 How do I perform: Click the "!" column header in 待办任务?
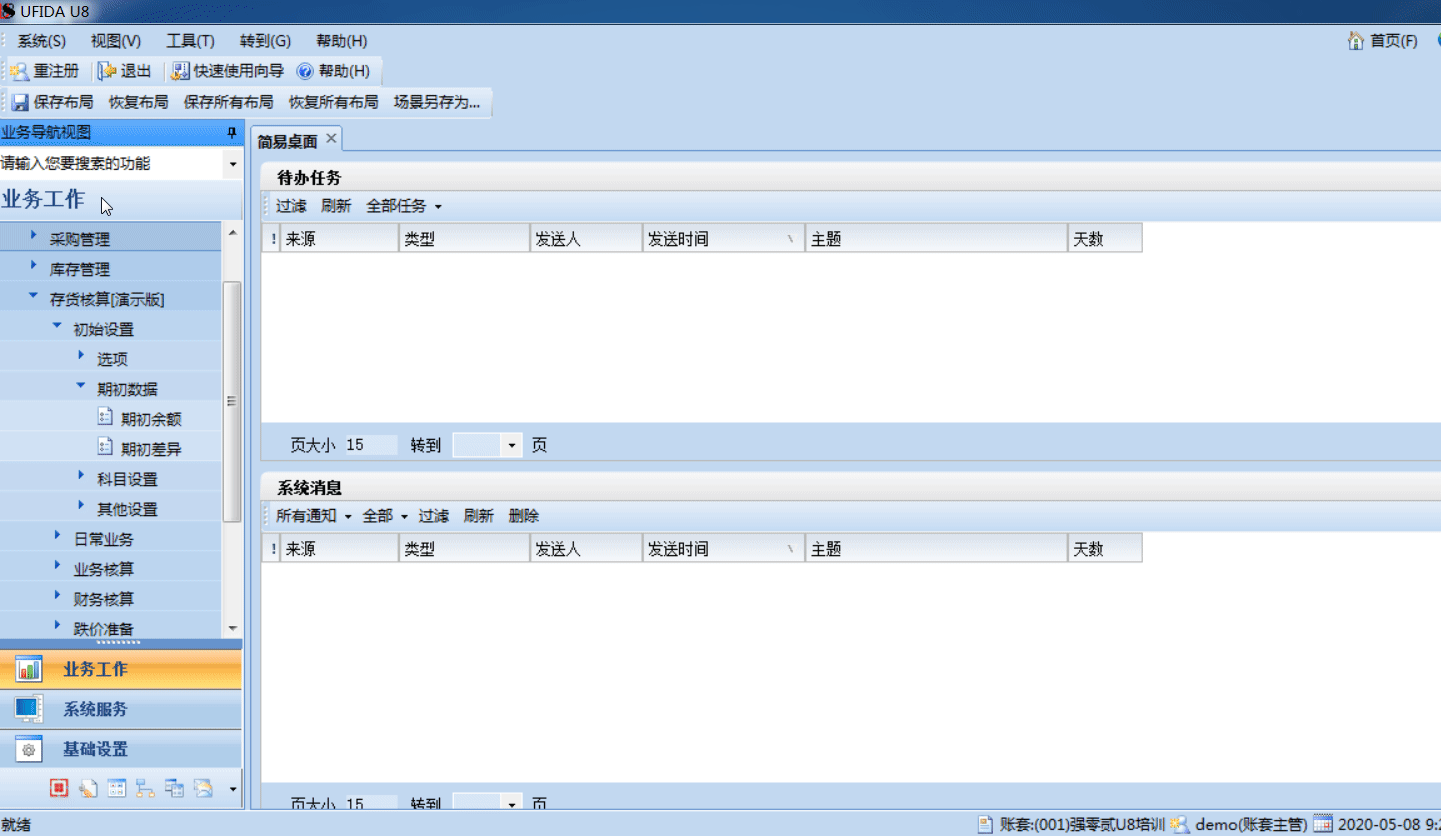[271, 239]
